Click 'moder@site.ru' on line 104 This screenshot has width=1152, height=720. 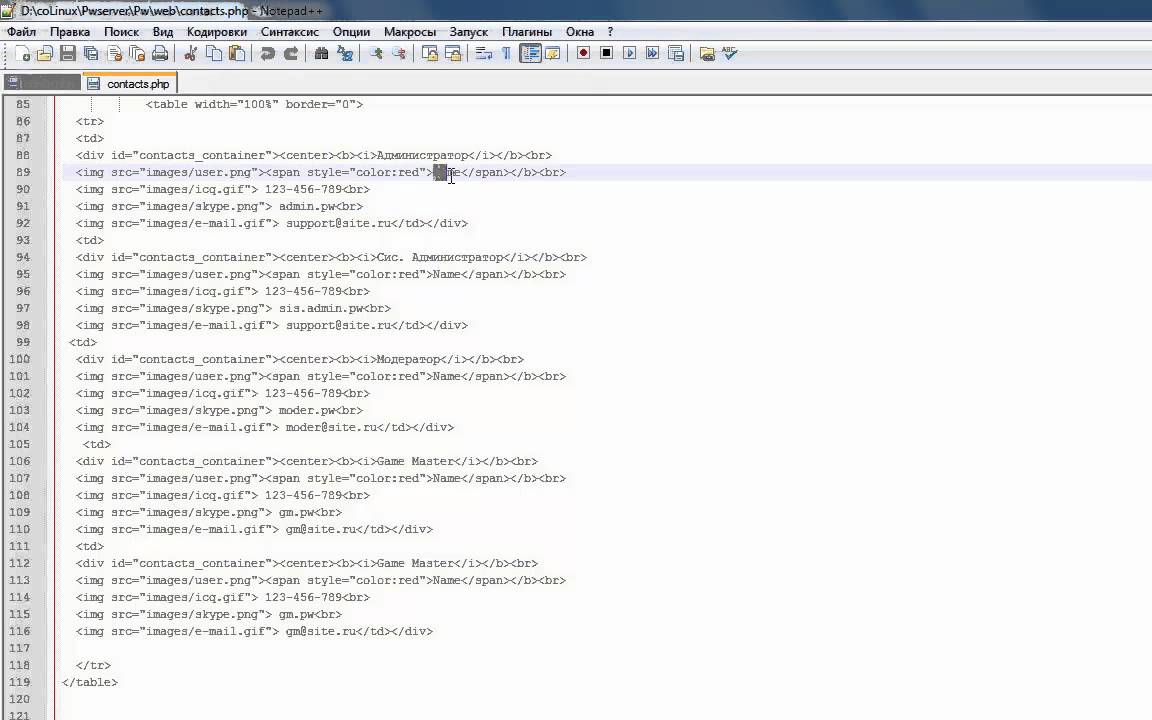click(331, 428)
